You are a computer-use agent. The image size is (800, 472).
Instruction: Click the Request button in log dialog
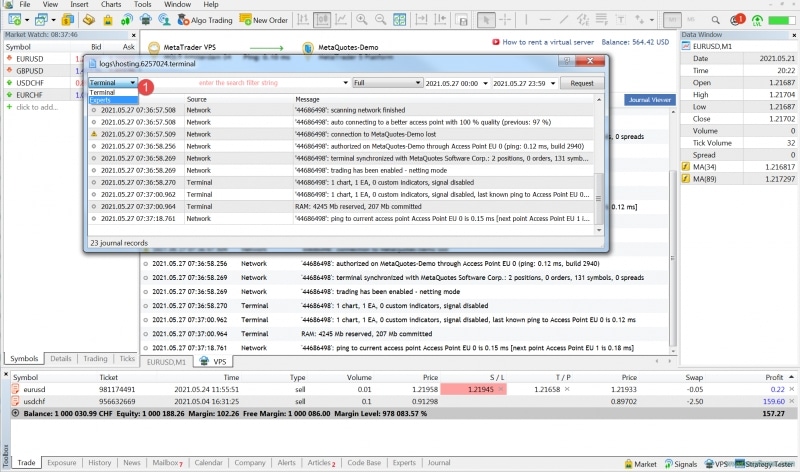pos(582,83)
